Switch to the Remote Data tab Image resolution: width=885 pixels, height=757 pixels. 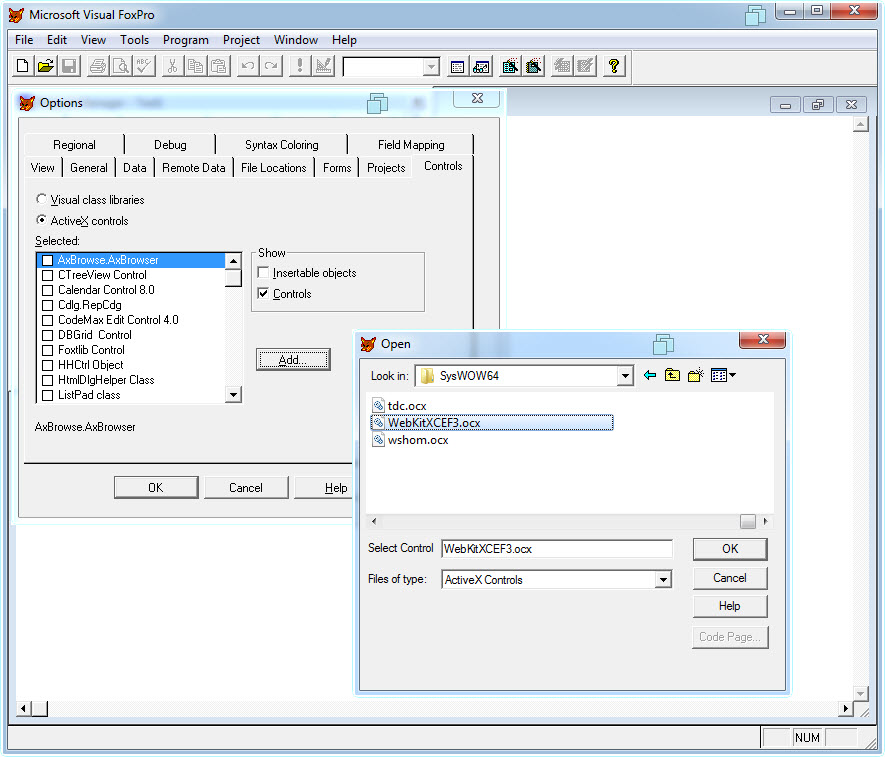193,168
